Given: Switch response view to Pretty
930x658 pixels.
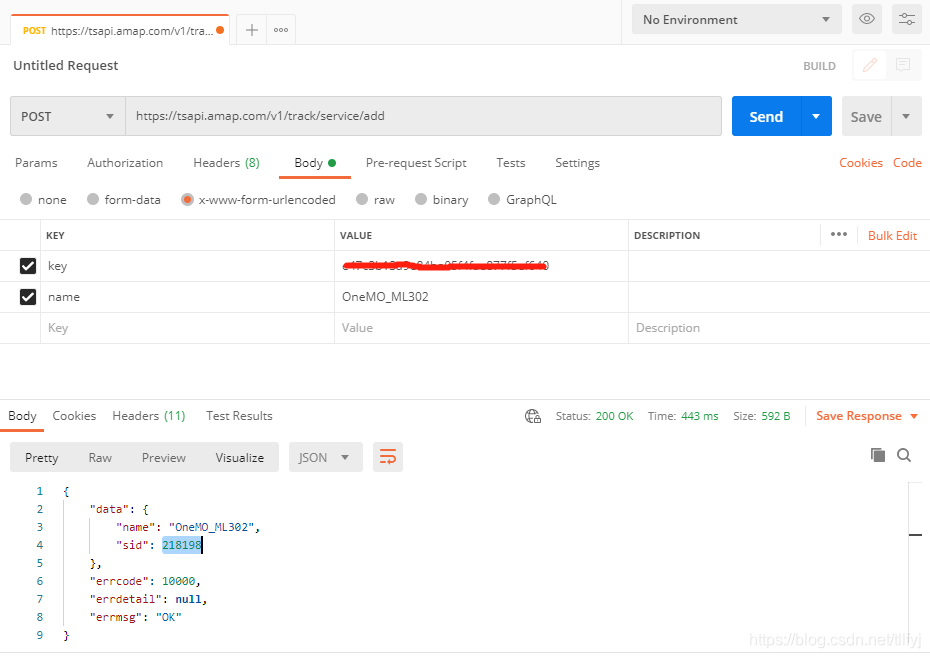Looking at the screenshot, I should [x=42, y=457].
